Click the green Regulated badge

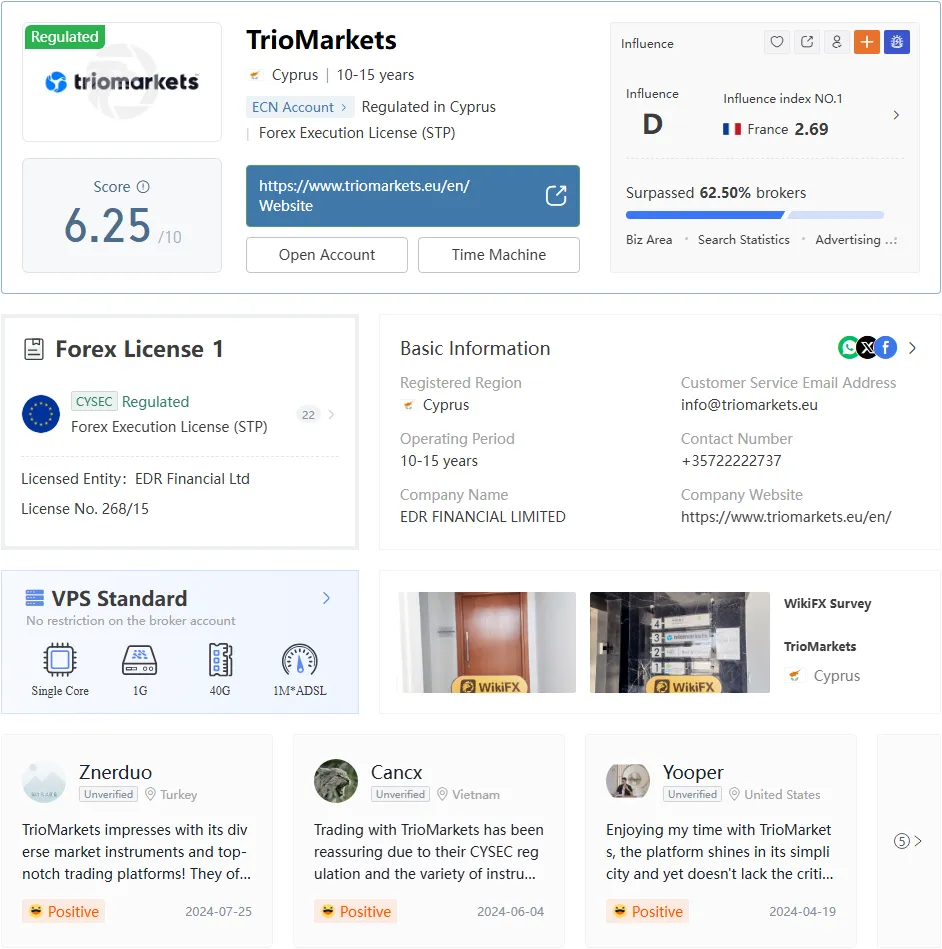tap(65, 37)
